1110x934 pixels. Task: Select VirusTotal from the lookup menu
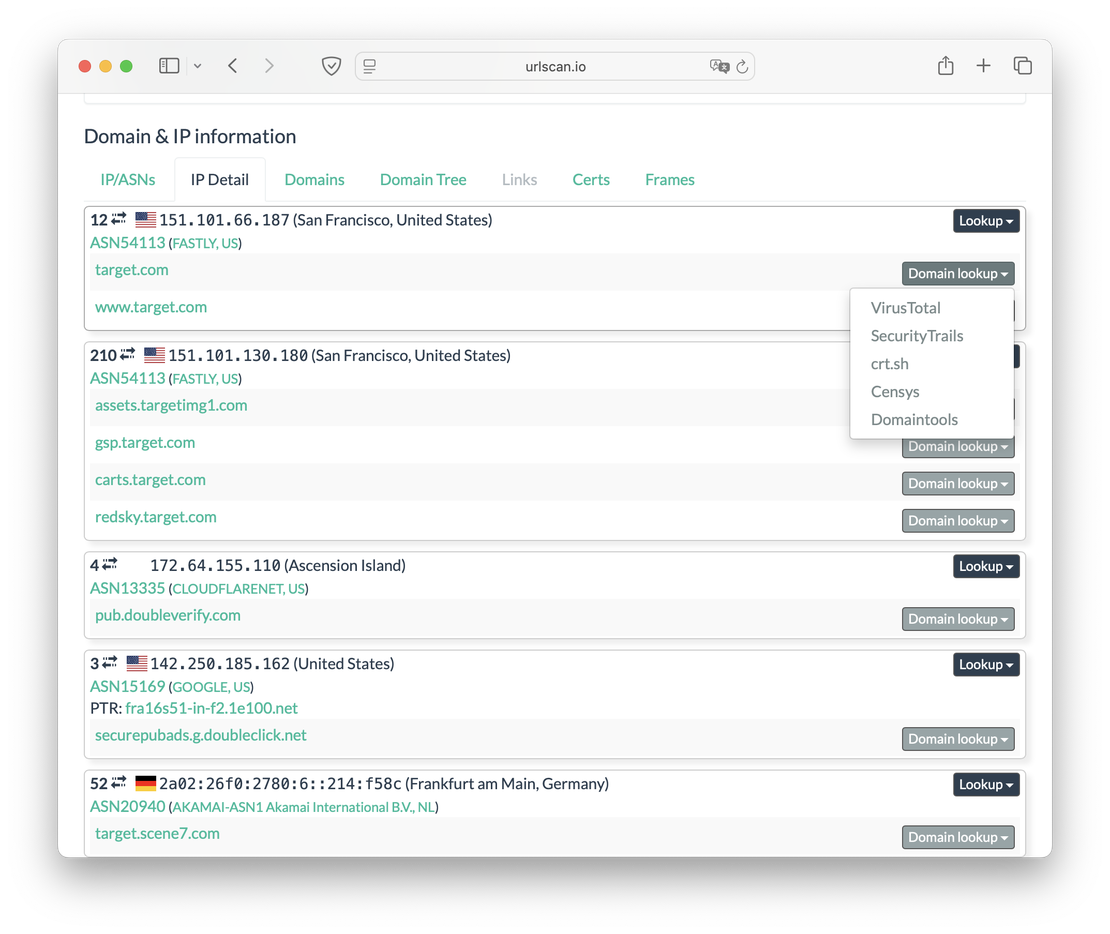point(905,308)
